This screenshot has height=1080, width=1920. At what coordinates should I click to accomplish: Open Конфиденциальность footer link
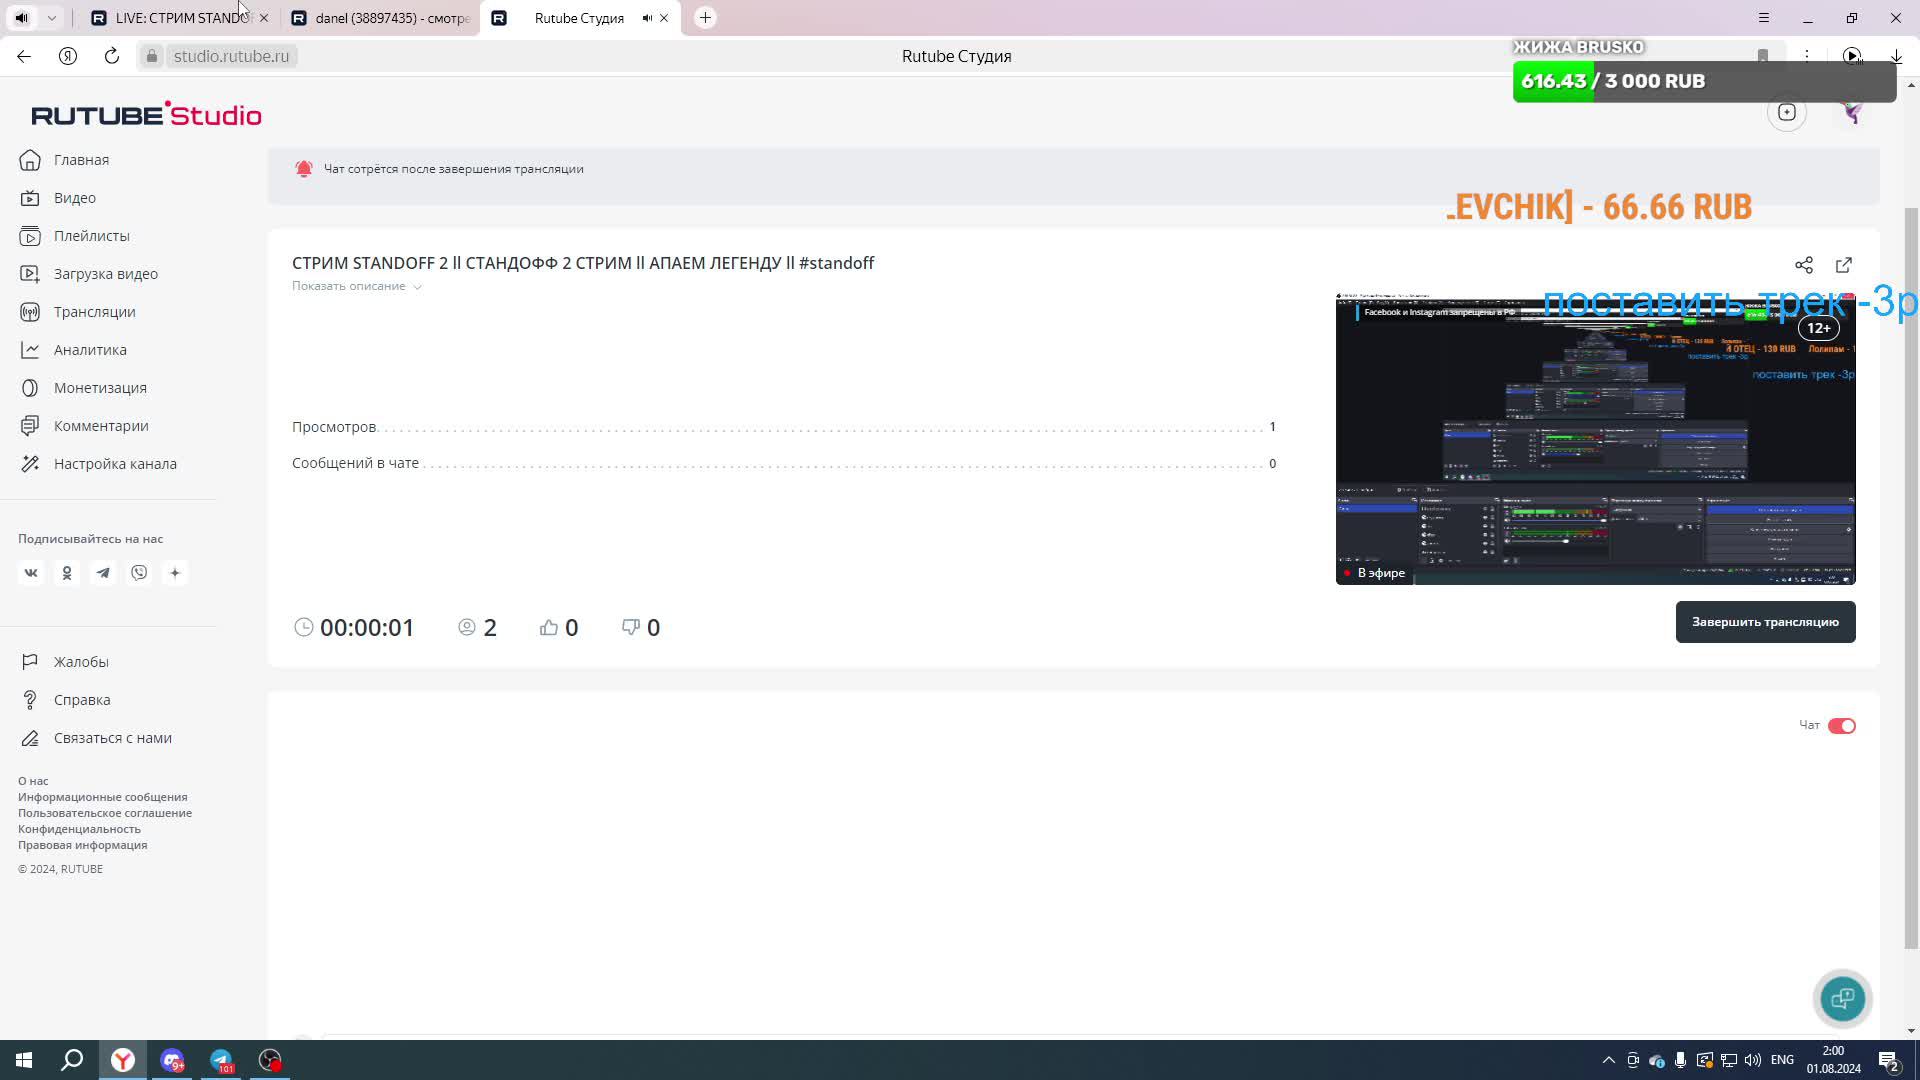tap(79, 829)
